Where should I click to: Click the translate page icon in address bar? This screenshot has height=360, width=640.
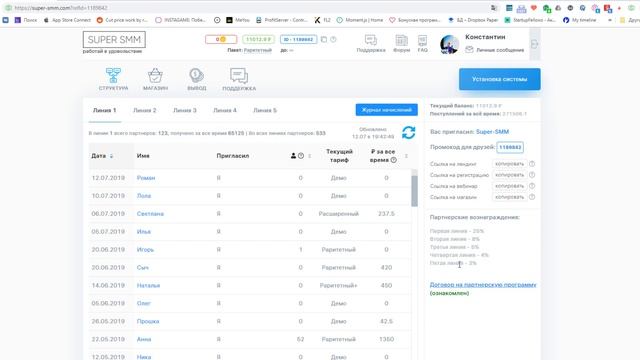coord(494,8)
